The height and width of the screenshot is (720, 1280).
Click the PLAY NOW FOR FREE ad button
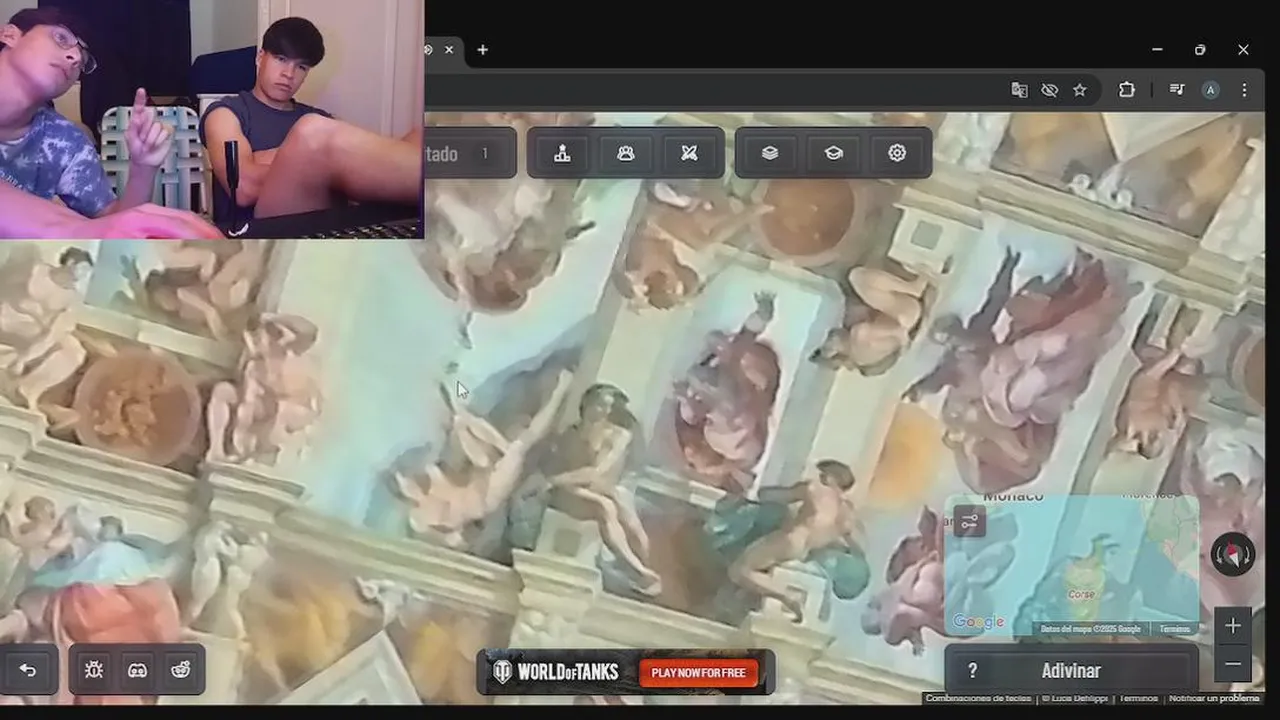click(x=699, y=673)
